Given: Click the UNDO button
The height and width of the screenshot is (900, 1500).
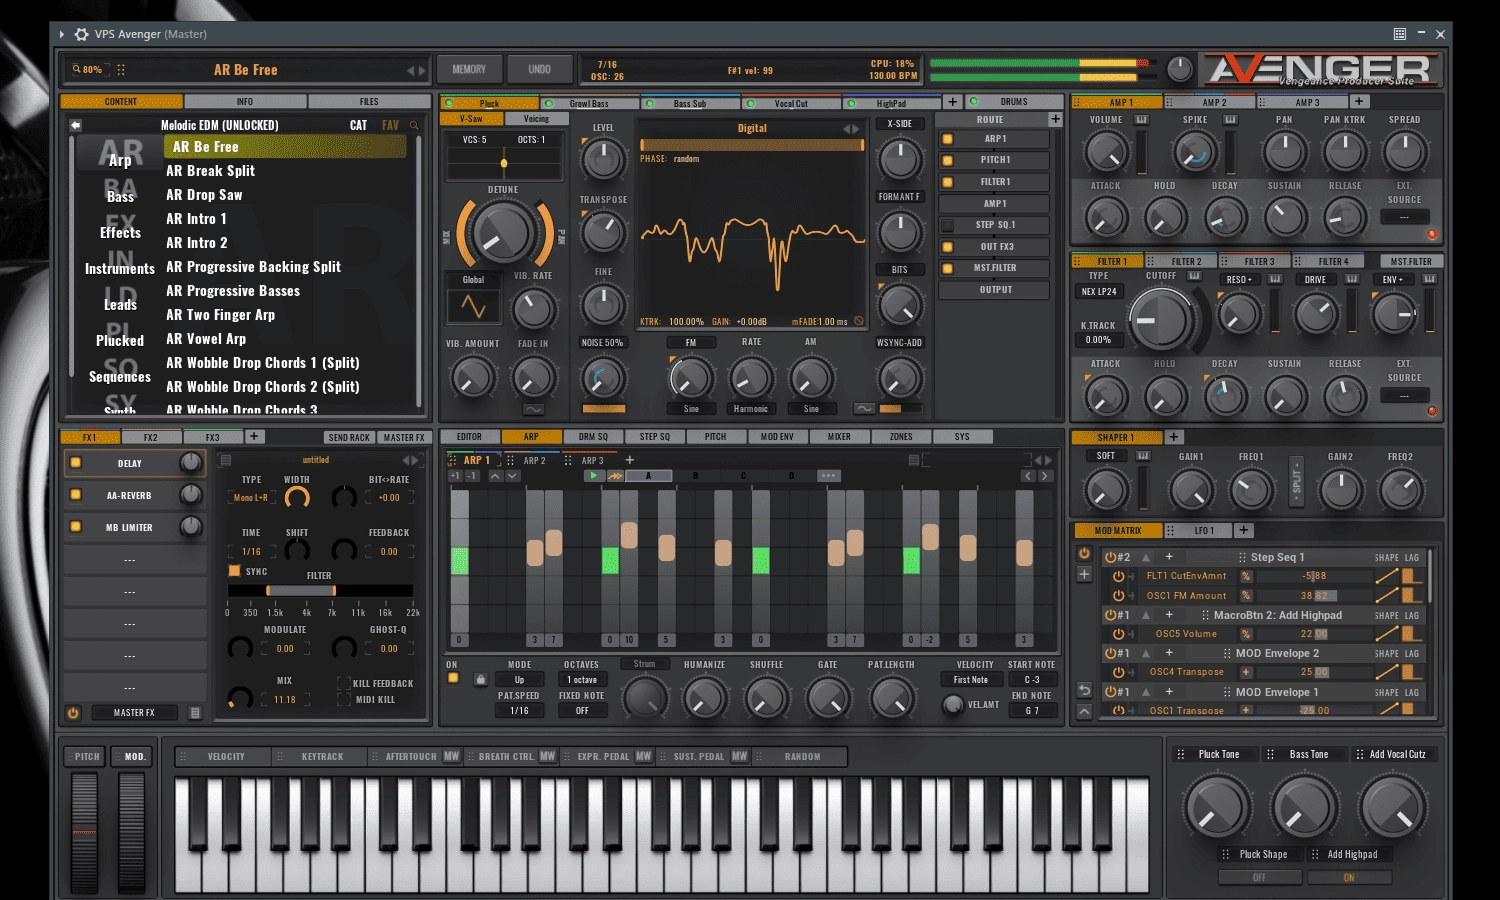Looking at the screenshot, I should tap(540, 70).
